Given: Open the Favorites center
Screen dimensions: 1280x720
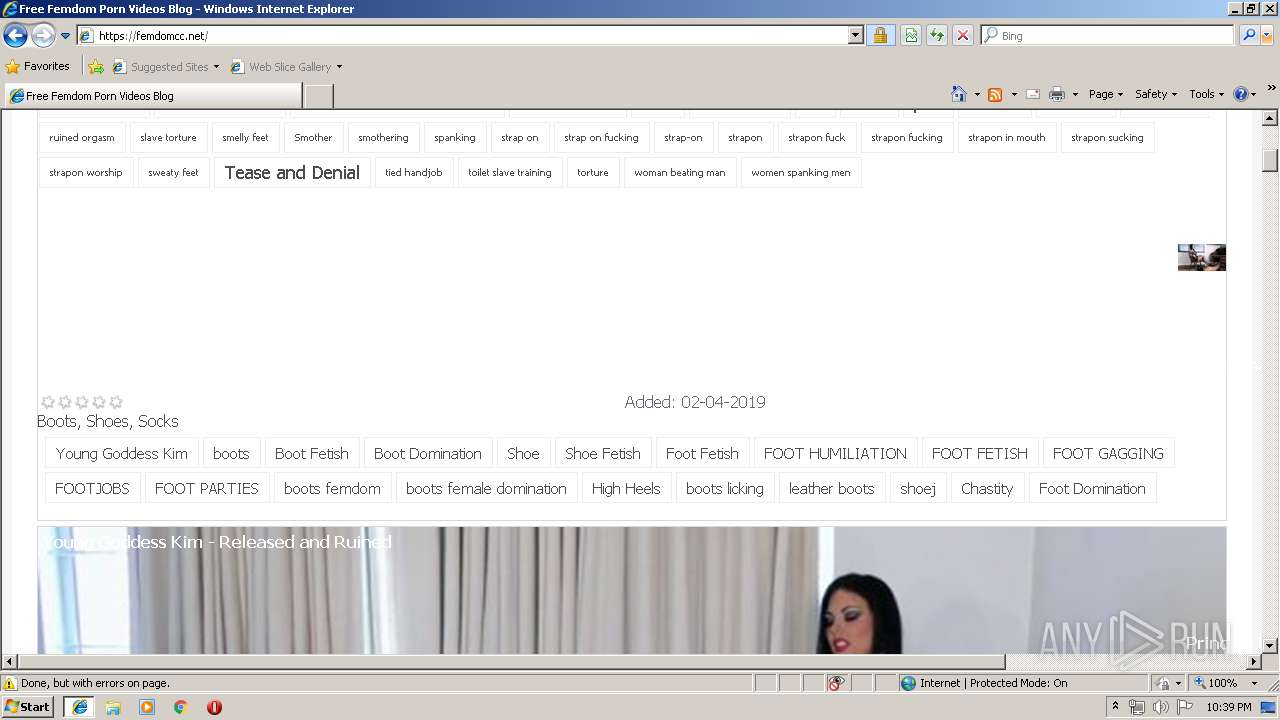Looking at the screenshot, I should (x=38, y=66).
